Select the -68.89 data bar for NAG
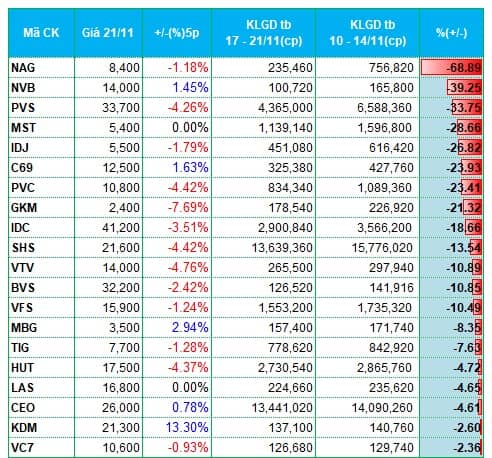 (451, 68)
